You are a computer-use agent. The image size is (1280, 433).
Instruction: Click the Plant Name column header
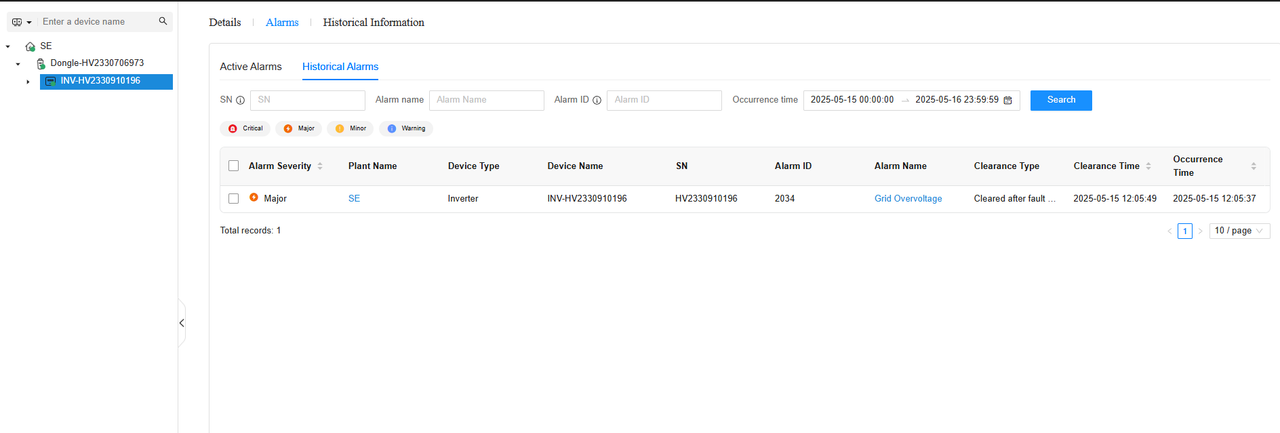click(x=372, y=166)
